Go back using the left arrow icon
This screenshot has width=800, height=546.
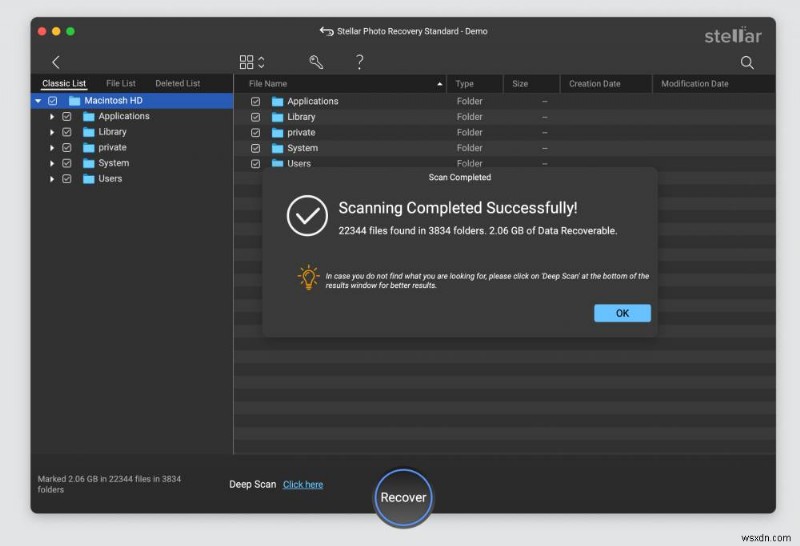click(x=56, y=62)
